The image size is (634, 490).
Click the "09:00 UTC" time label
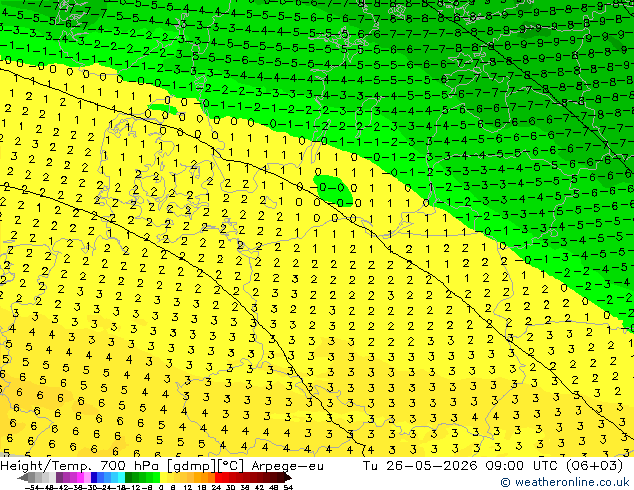522,466
